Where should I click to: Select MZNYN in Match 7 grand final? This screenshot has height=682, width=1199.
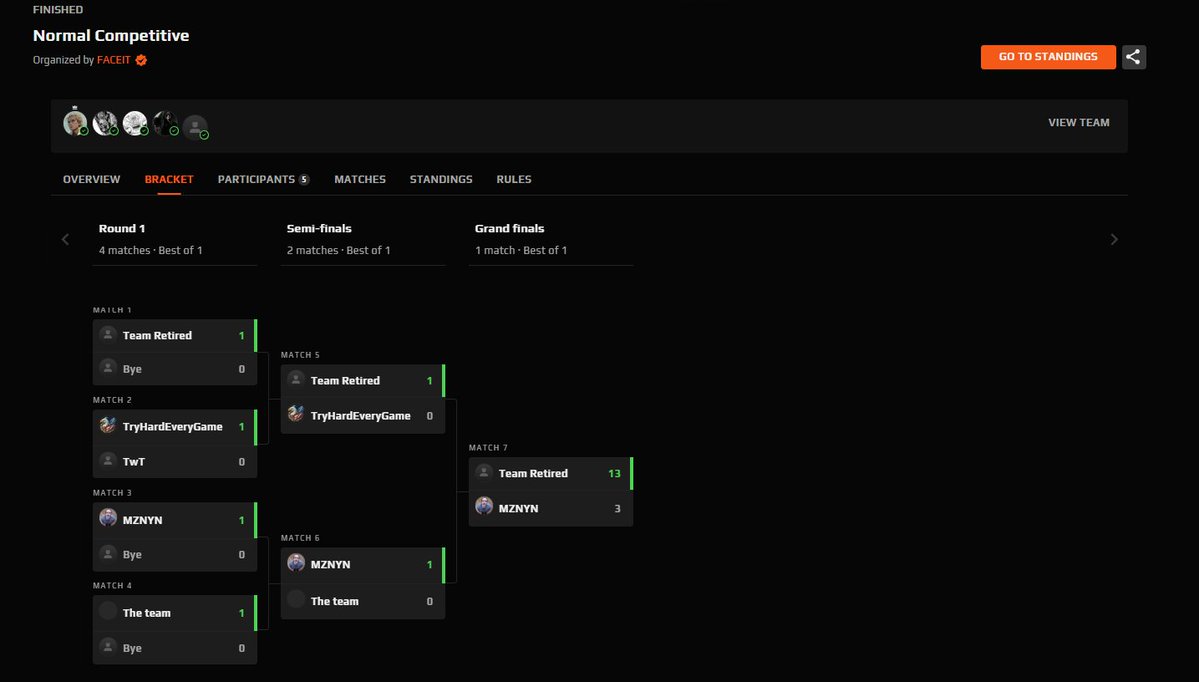click(551, 508)
